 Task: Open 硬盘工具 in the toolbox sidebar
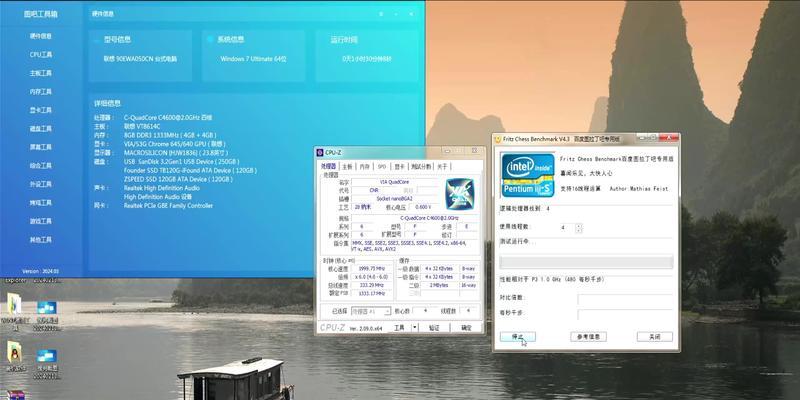[40, 129]
